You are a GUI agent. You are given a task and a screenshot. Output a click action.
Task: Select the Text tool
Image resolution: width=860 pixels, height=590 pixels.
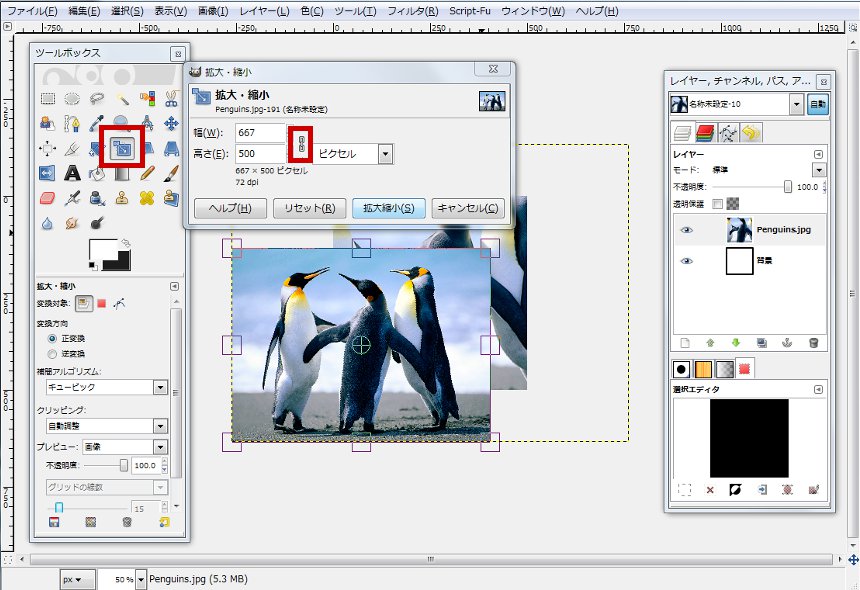tap(72, 174)
